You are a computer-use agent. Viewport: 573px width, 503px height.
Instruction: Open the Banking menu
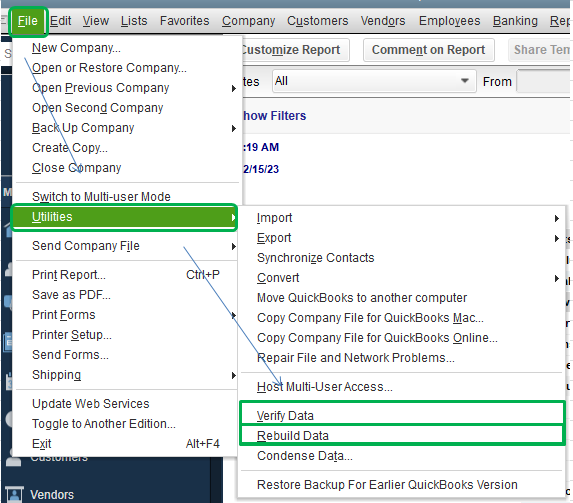(515, 21)
